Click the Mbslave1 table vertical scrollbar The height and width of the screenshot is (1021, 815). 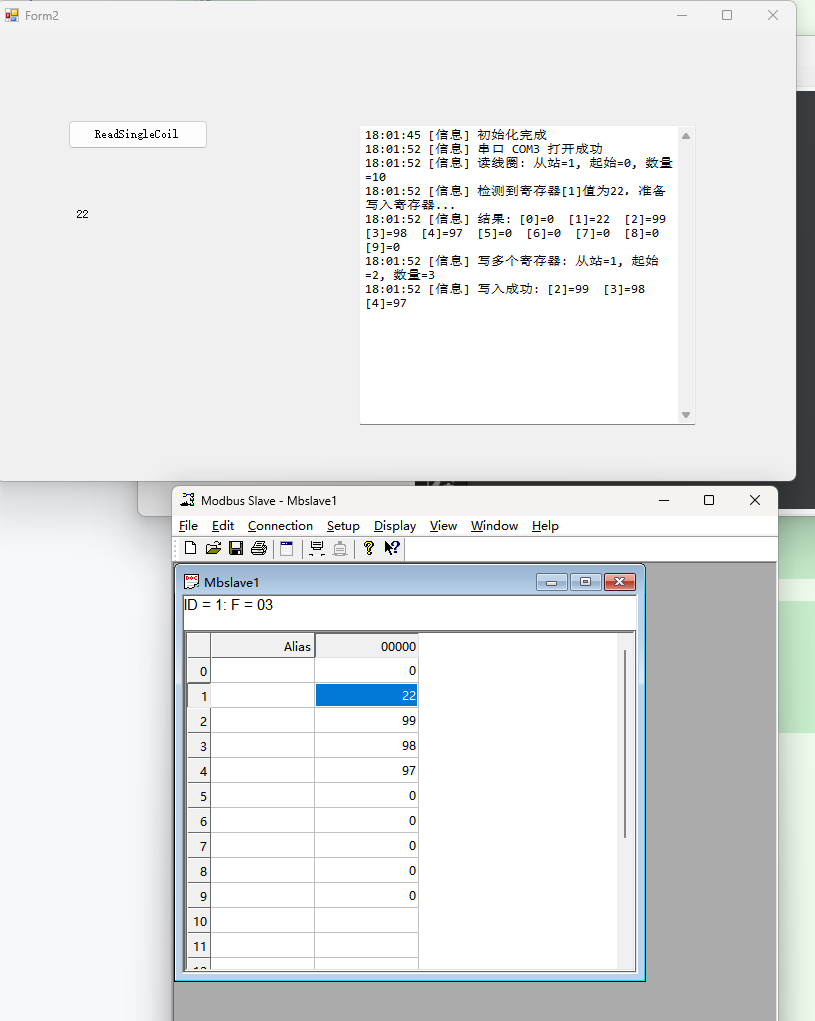tap(625, 743)
